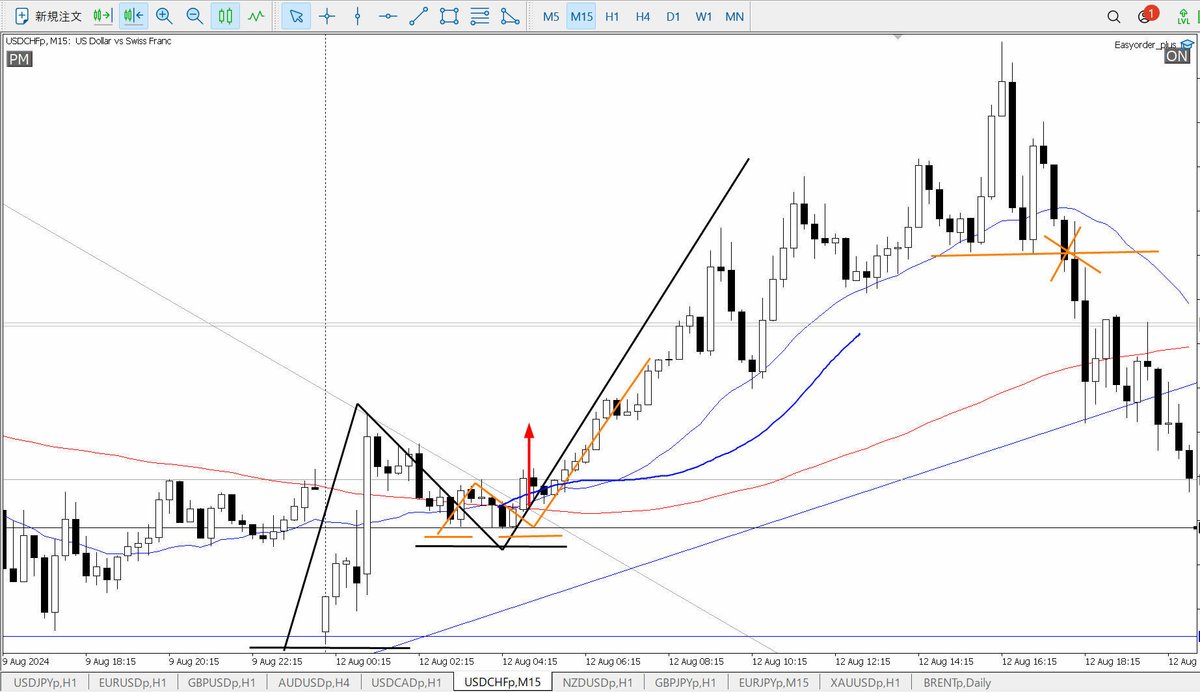This screenshot has height=692, width=1200.
Task: Click the 9 Aug 2024 date label
Action: [x=25, y=661]
